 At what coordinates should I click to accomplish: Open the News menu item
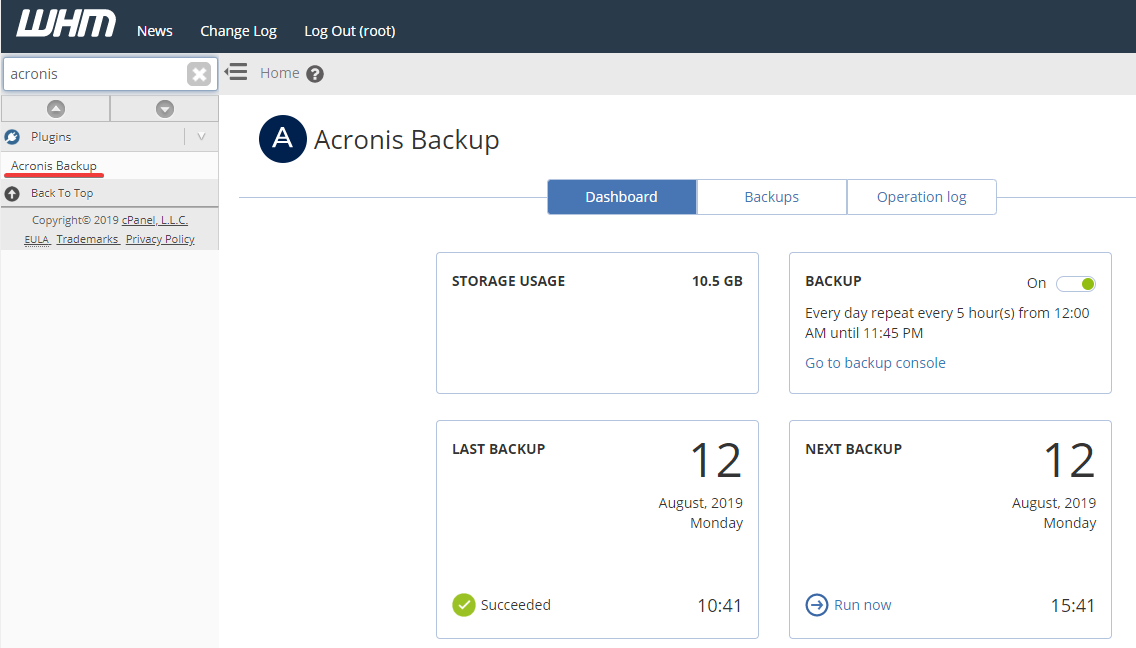pyautogui.click(x=155, y=31)
